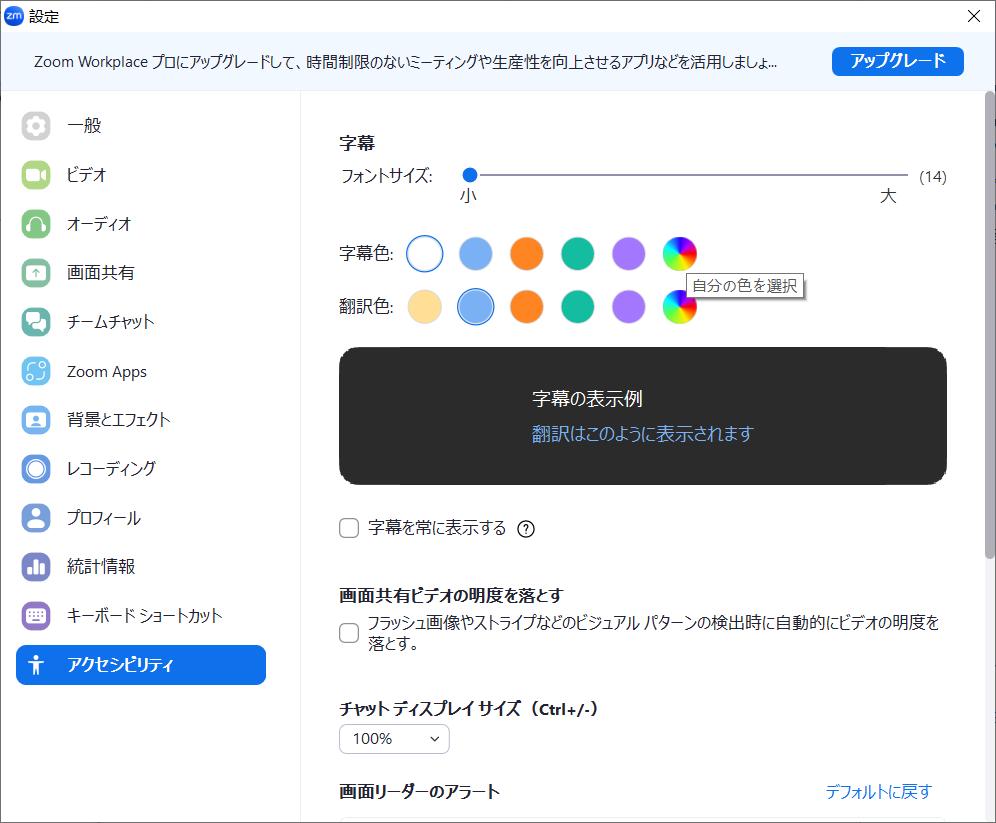This screenshot has height=823, width=996.
Task: Close the 設定 window
Action: (974, 16)
